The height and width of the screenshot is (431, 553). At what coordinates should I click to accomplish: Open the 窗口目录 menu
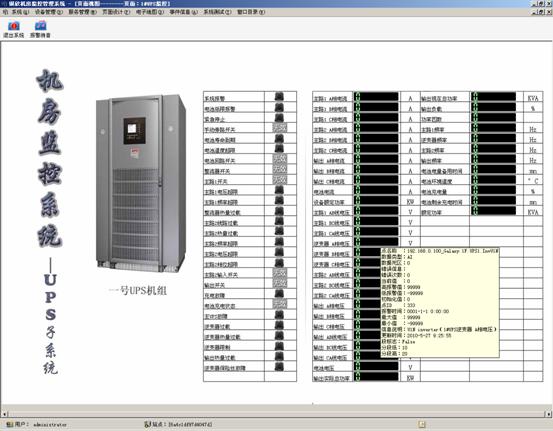(x=251, y=12)
